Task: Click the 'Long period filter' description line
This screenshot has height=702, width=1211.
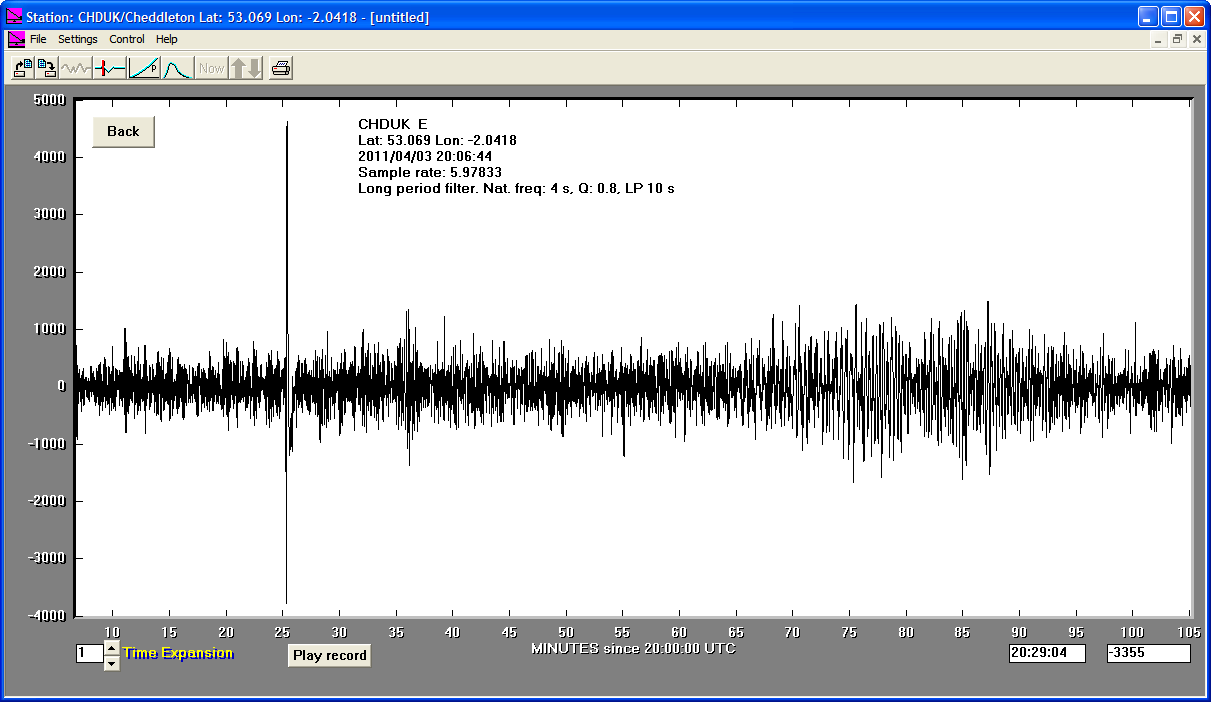Action: point(516,188)
